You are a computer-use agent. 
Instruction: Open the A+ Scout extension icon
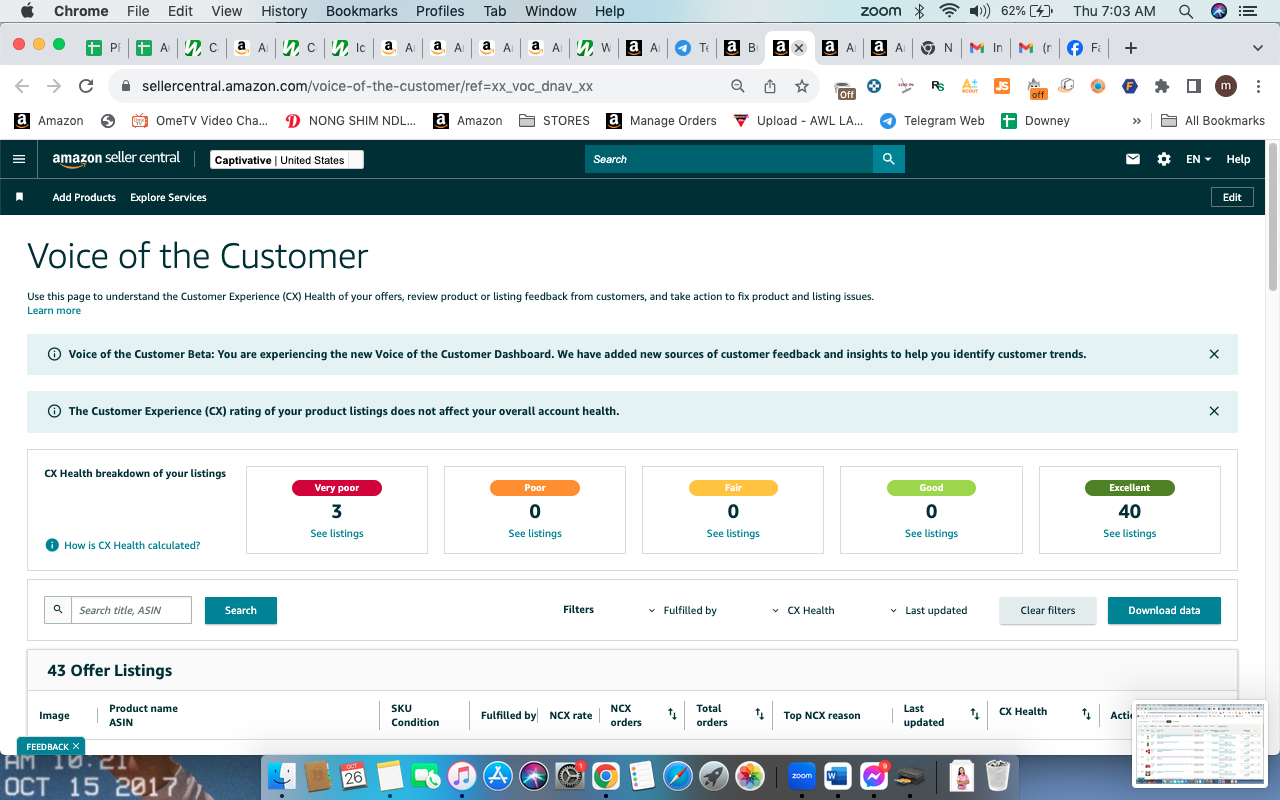pos(970,87)
